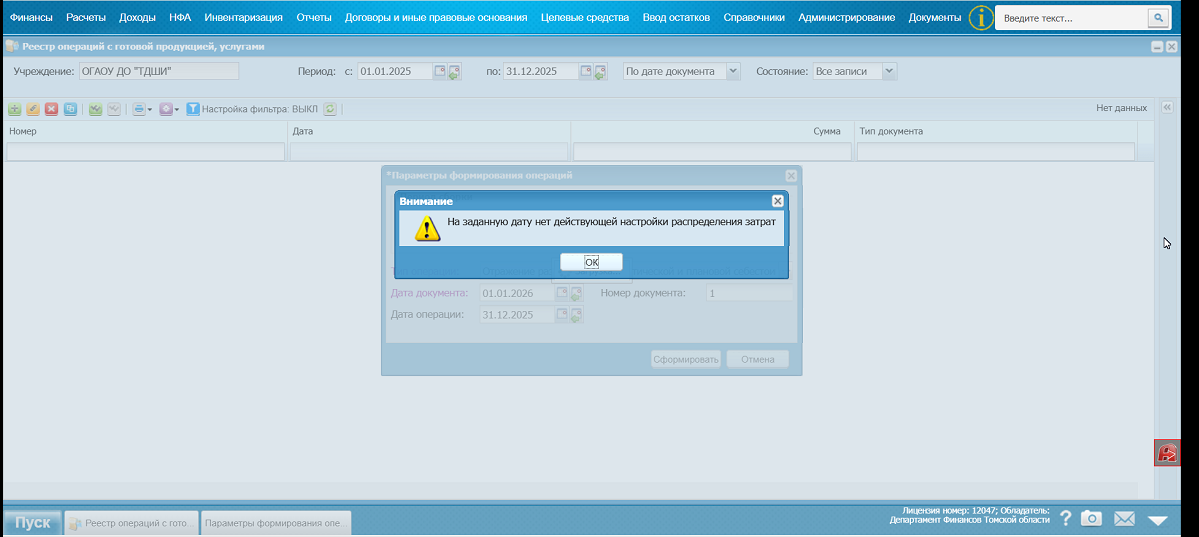Click the envelope messages icon

(x=1124, y=519)
